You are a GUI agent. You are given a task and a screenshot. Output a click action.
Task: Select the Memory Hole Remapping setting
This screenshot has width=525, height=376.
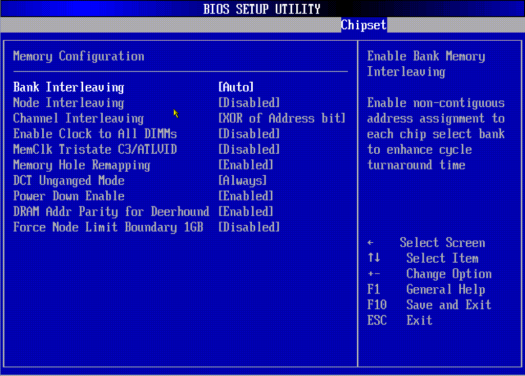(82, 165)
